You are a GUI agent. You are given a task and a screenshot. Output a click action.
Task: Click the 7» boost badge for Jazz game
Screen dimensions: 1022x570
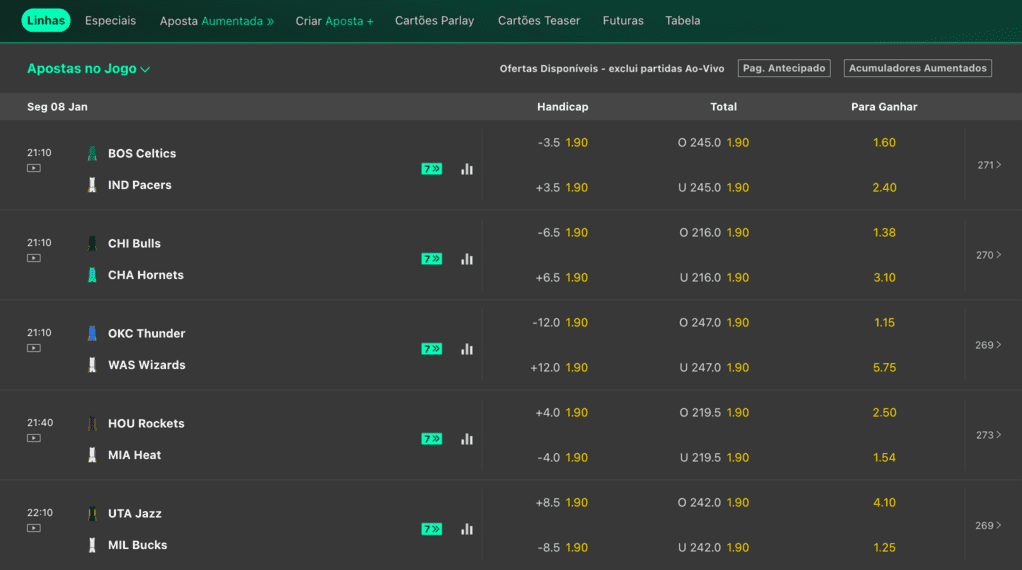pyautogui.click(x=431, y=529)
